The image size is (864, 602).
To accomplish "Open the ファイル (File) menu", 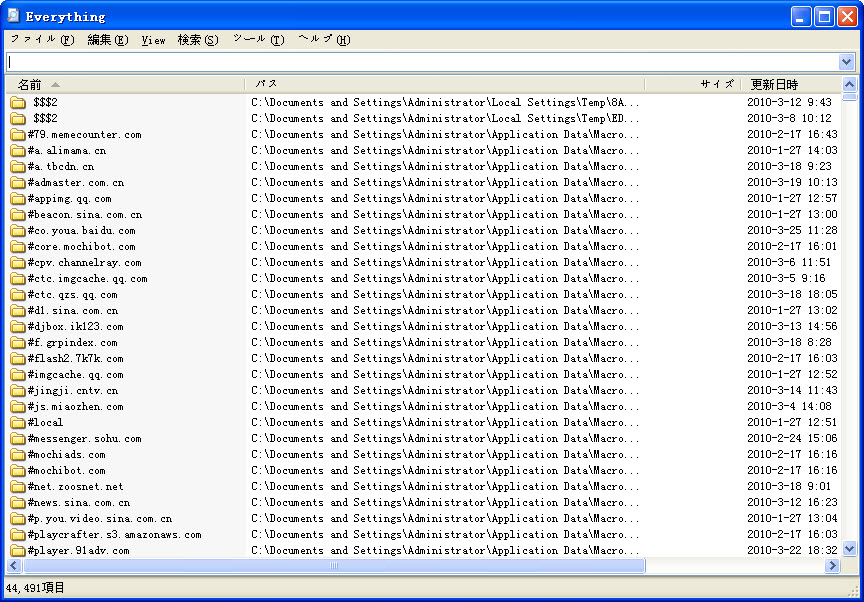I will click(42, 40).
